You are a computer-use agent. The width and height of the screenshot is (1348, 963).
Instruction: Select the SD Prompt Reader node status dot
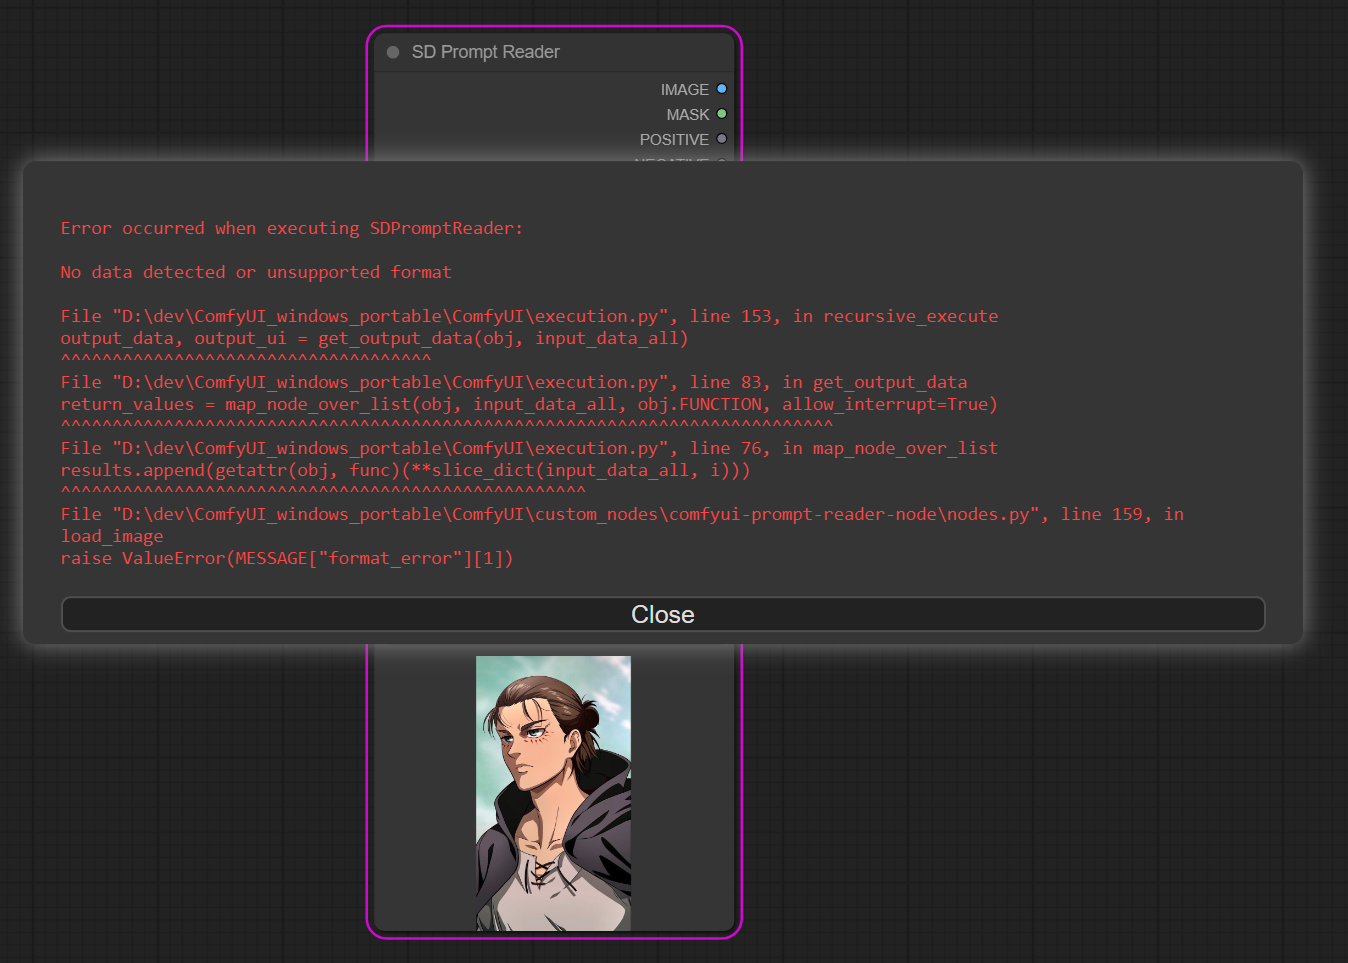point(392,52)
